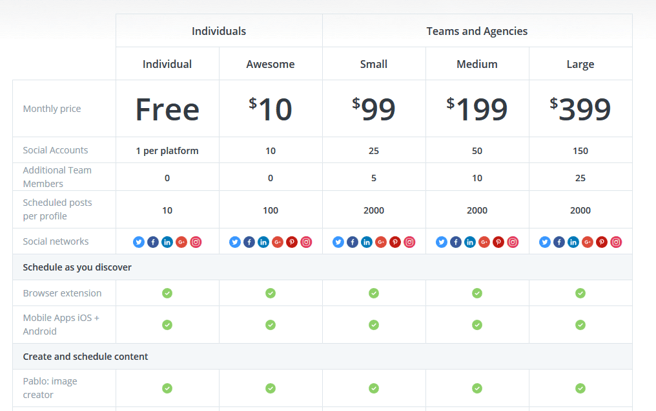Click the Free Individual plan price
The image size is (656, 411).
coord(167,109)
